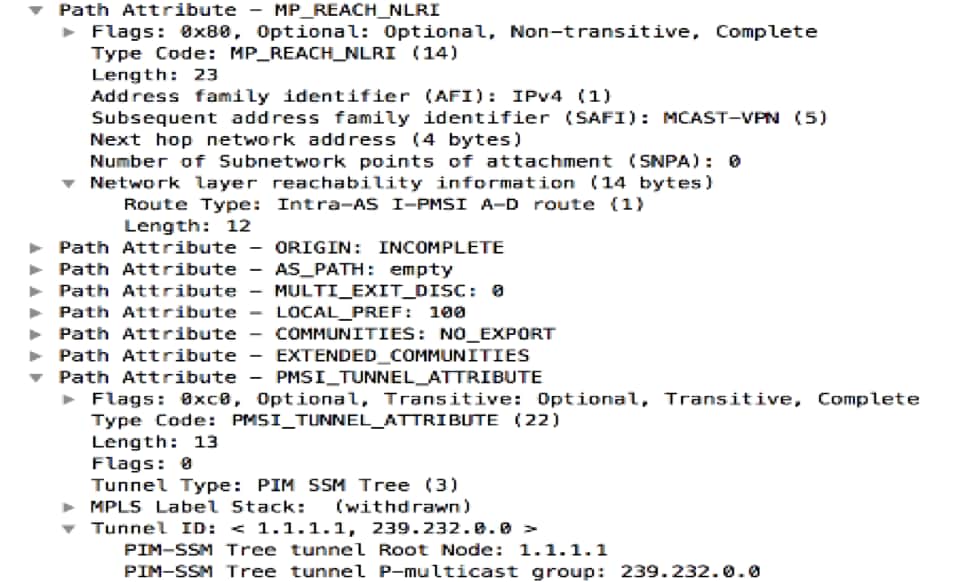Select the Next hop network address line
This screenshot has height=582, width=959.
pyautogui.click(x=306, y=140)
